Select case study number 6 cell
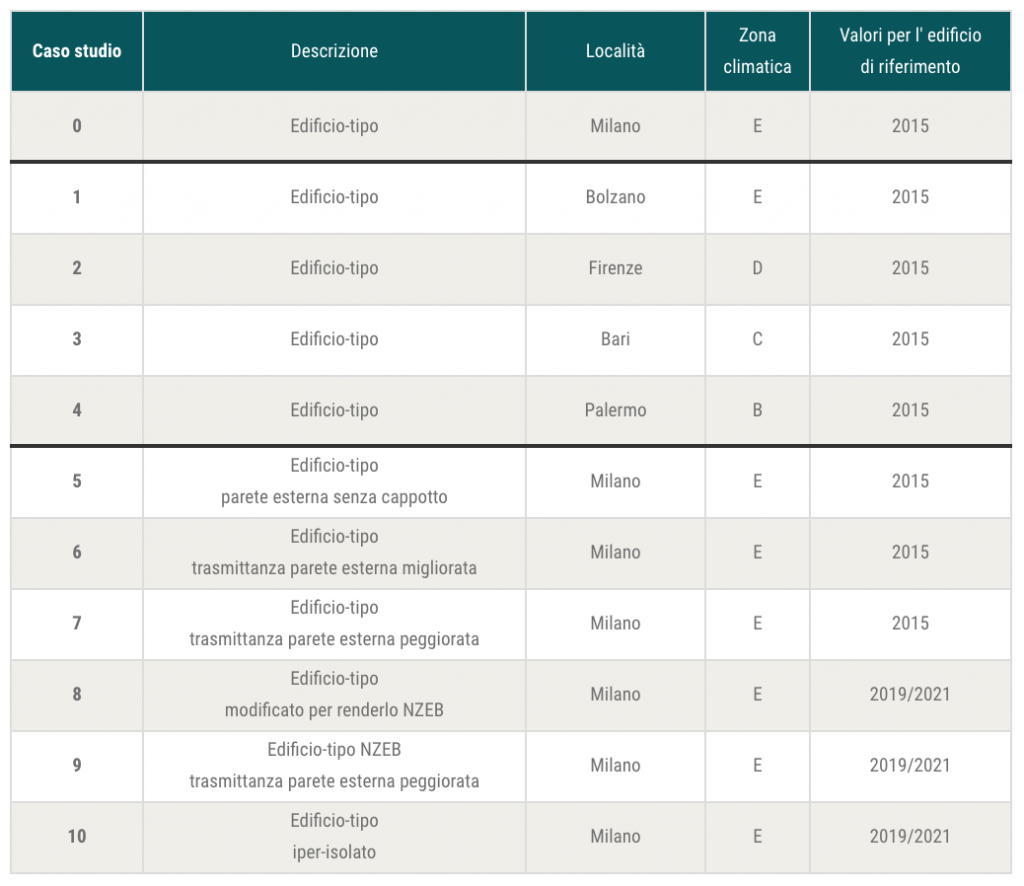 click(x=77, y=552)
